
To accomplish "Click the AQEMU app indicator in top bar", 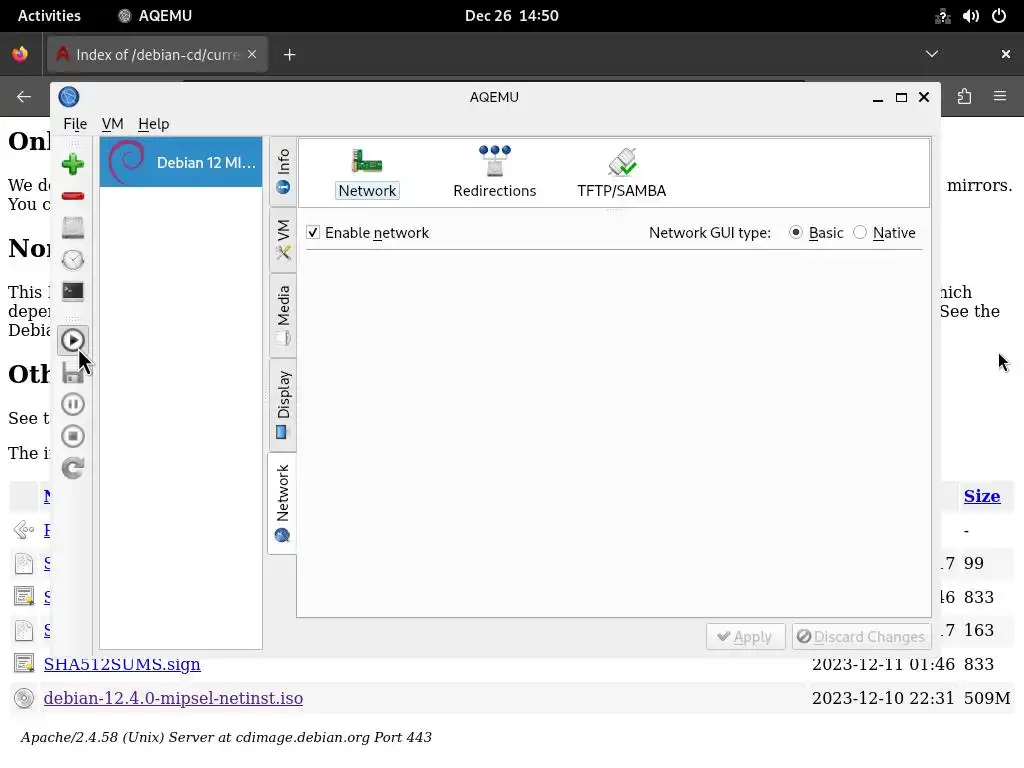I will [155, 16].
